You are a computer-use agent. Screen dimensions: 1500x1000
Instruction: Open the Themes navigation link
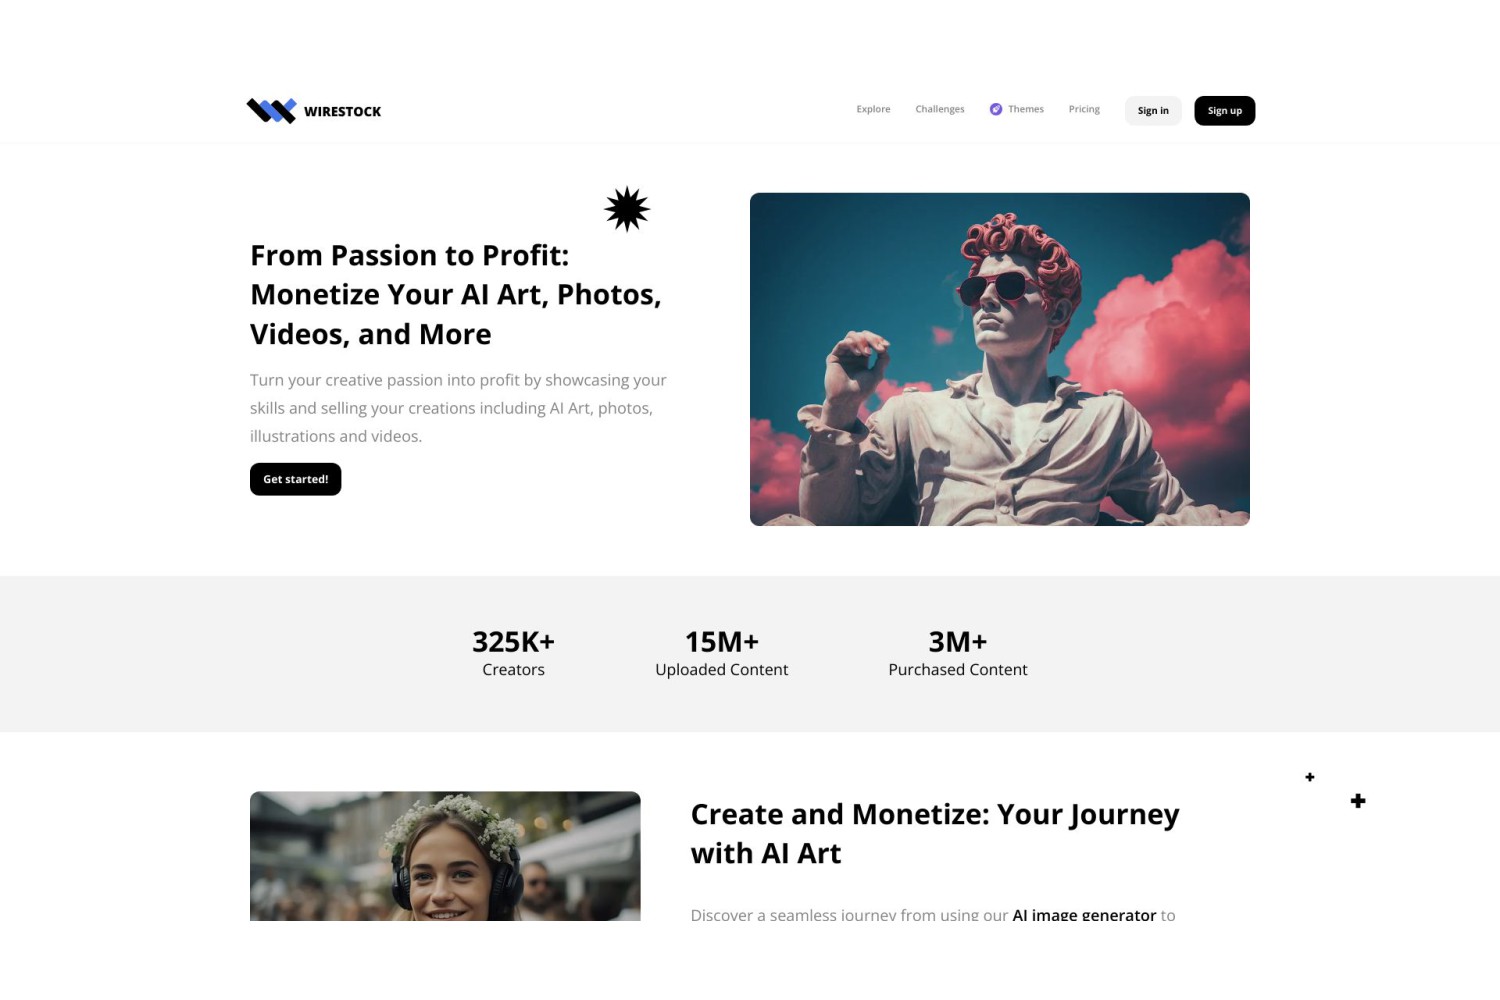click(1026, 109)
